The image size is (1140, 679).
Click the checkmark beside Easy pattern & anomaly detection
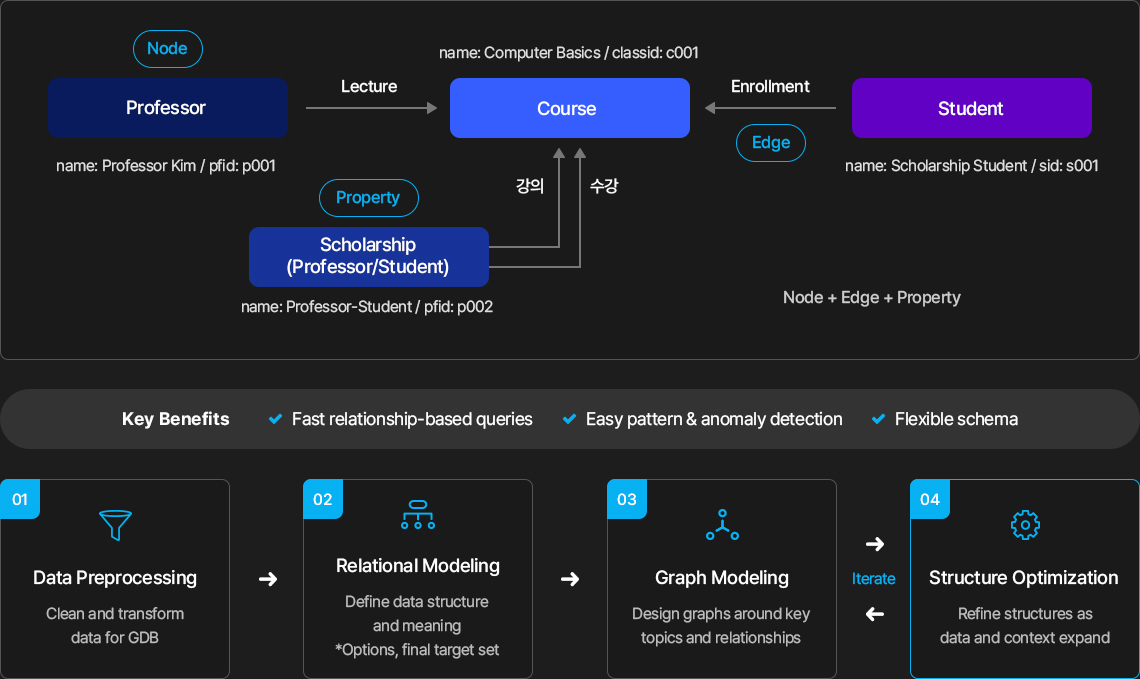(569, 419)
